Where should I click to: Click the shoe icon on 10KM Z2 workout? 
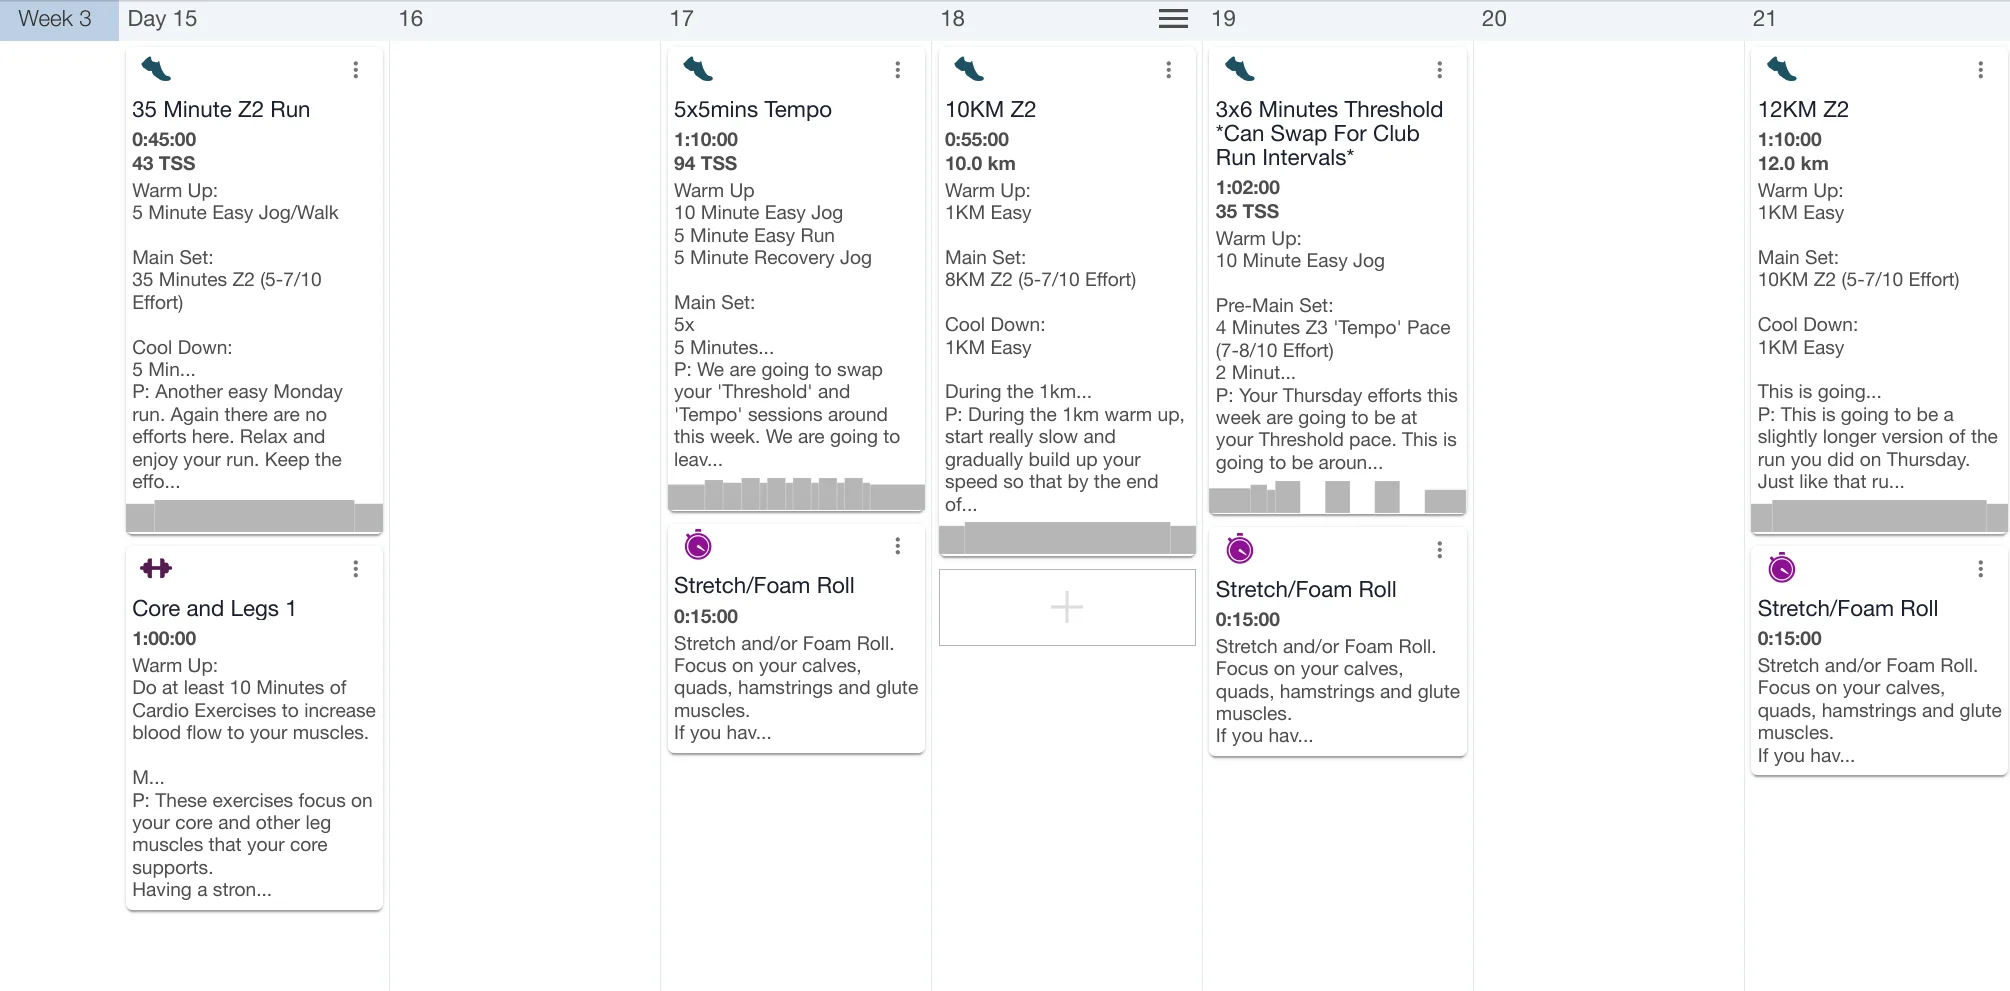tap(968, 69)
